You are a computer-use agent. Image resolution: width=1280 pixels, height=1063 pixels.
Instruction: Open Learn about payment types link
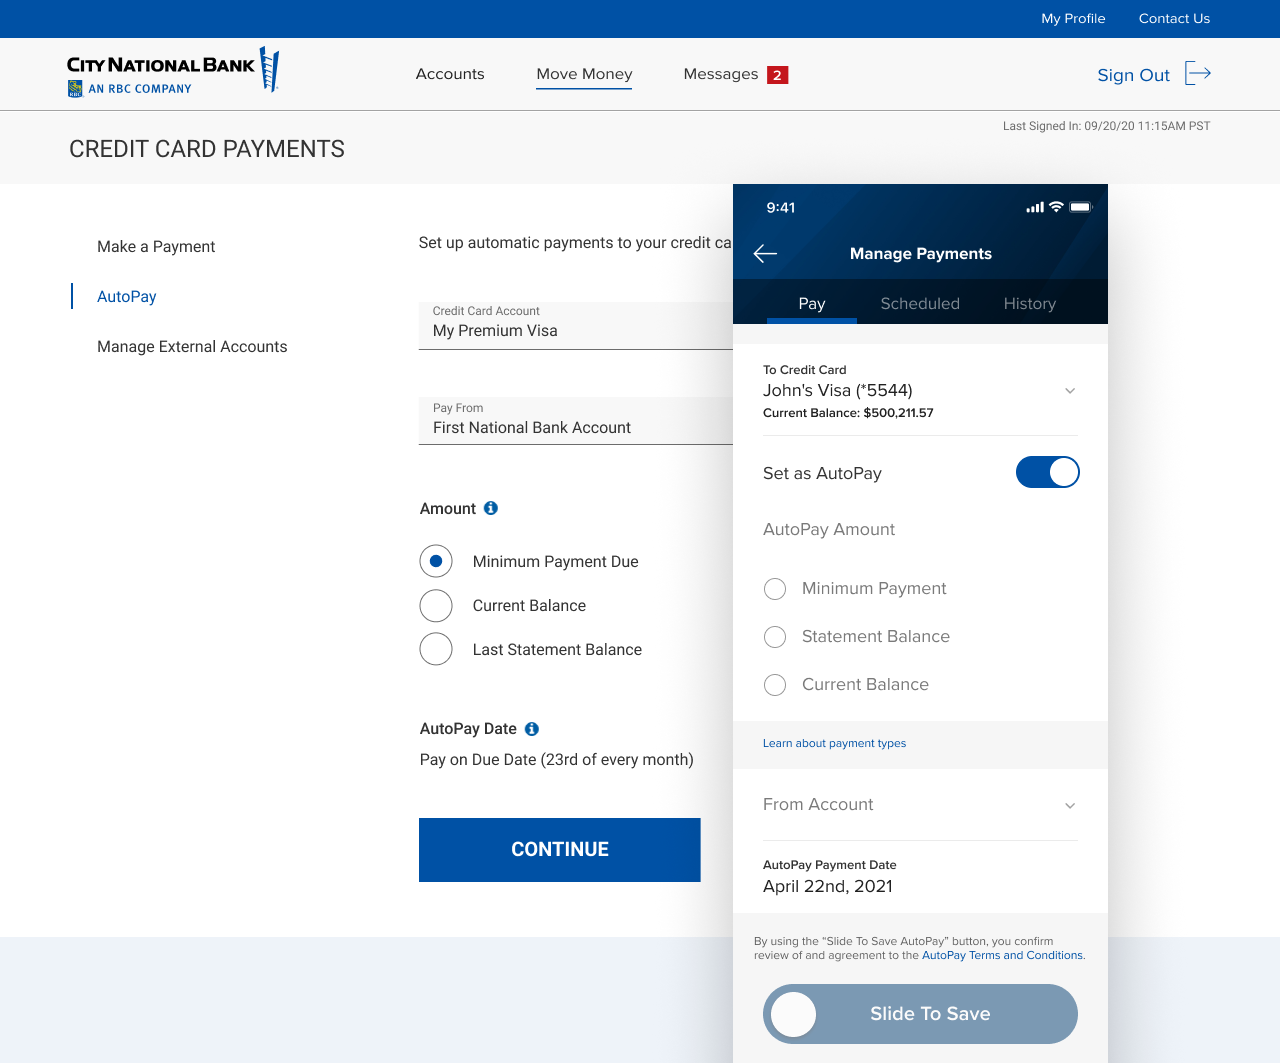click(835, 743)
